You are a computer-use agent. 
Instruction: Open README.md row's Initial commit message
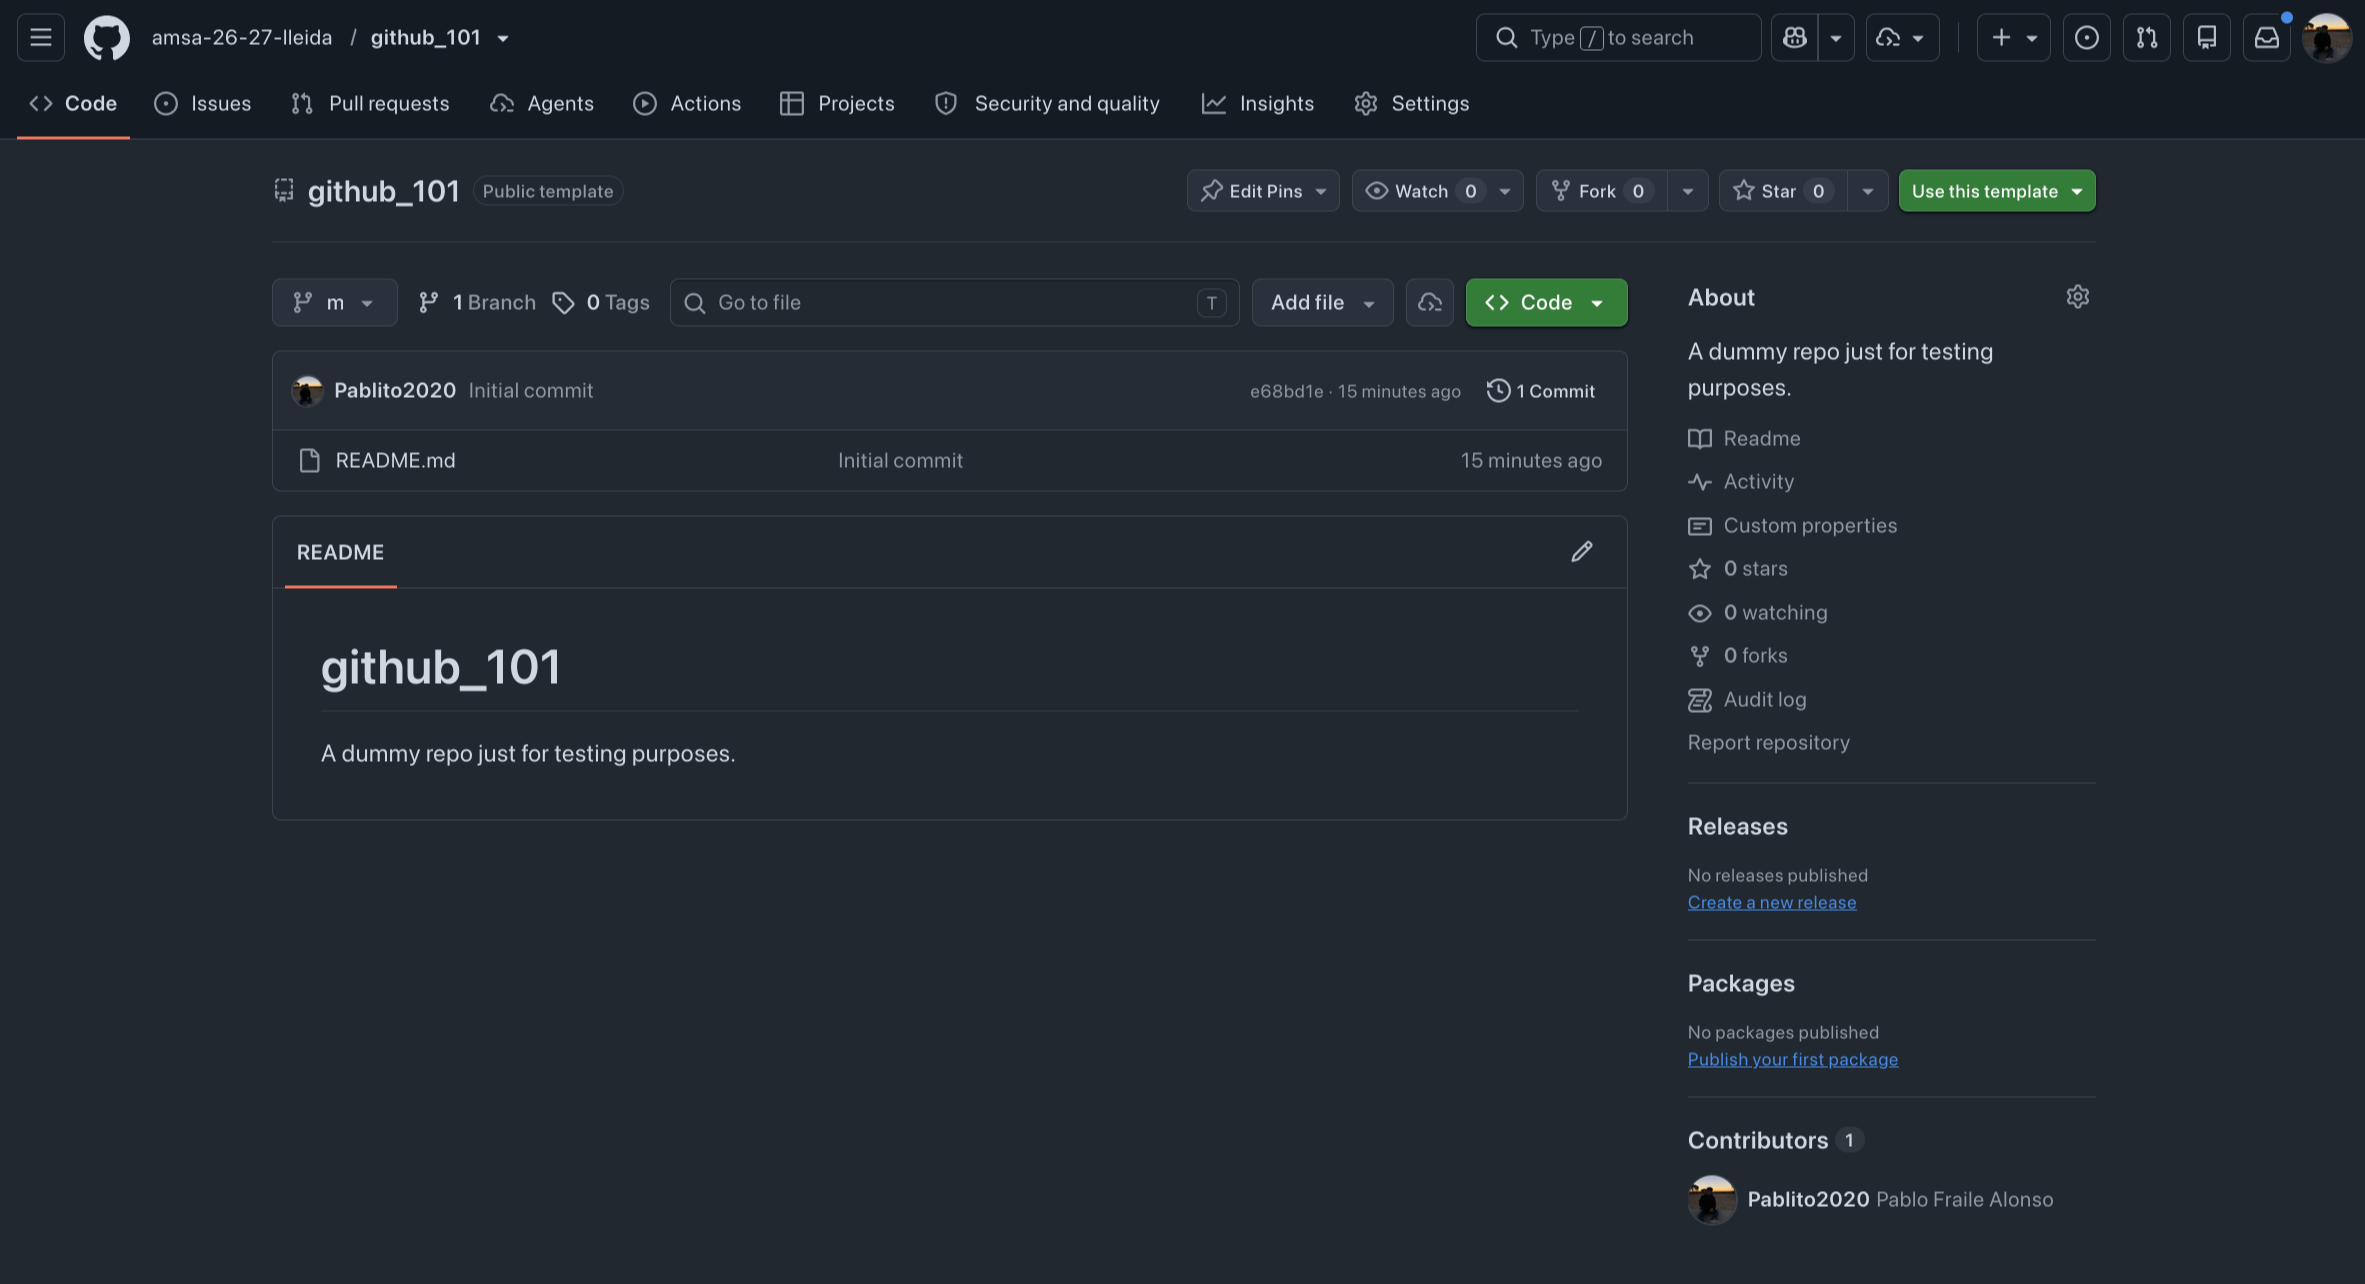tap(900, 461)
